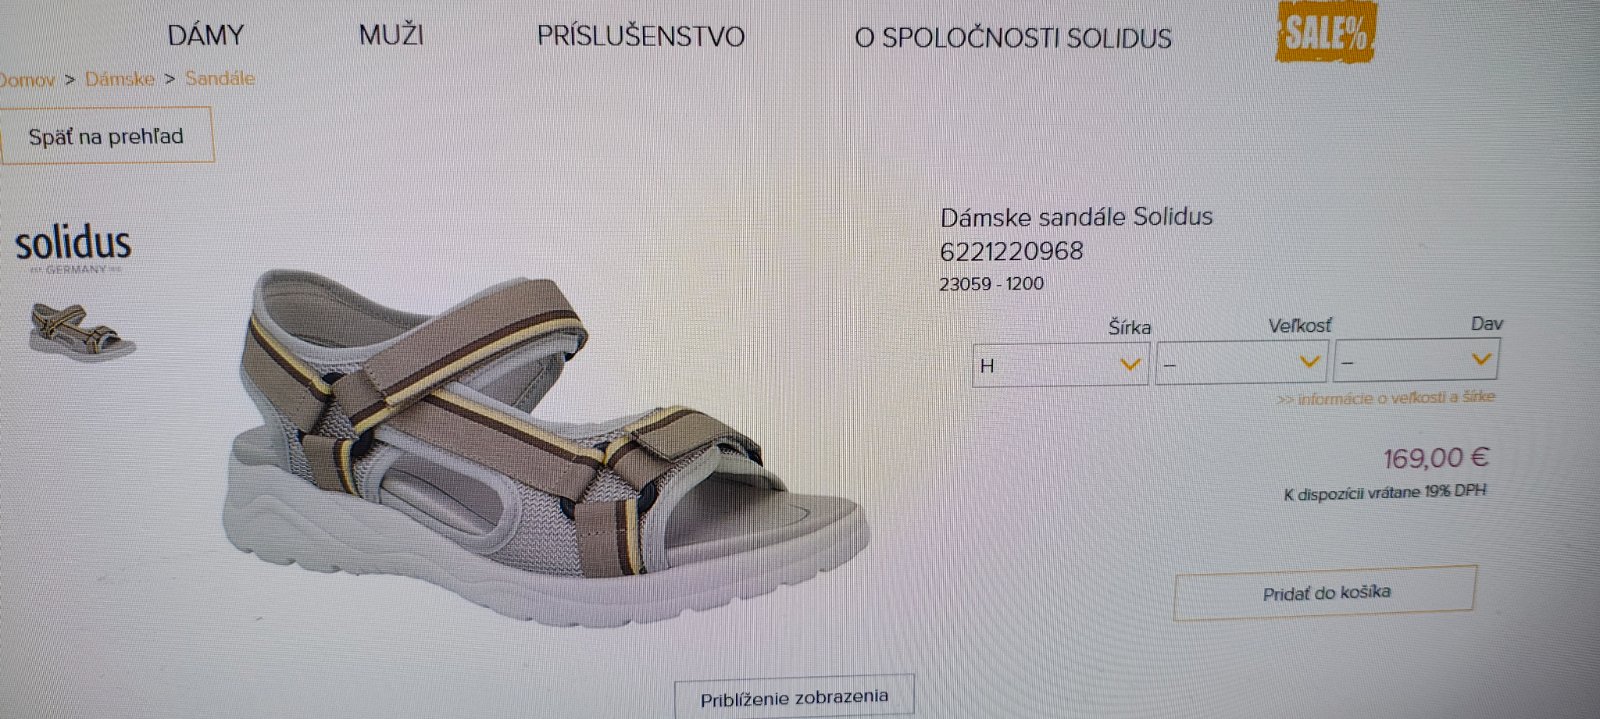The width and height of the screenshot is (1600, 719).
Task: Open O SPOLOČNOSTI SOLIDUS page
Action: tap(1012, 38)
